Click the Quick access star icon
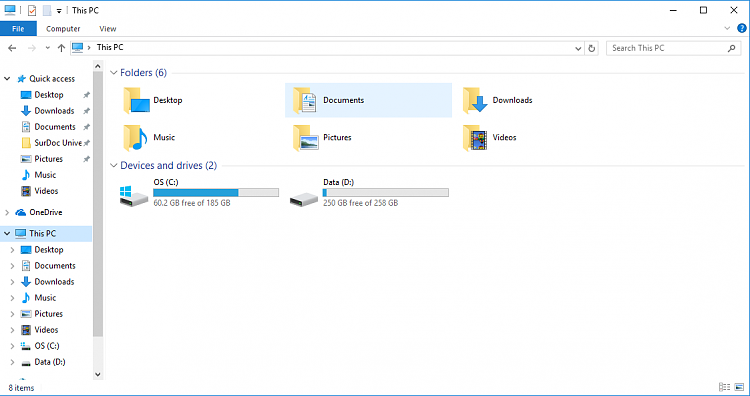The width and height of the screenshot is (750, 396). click(22, 78)
